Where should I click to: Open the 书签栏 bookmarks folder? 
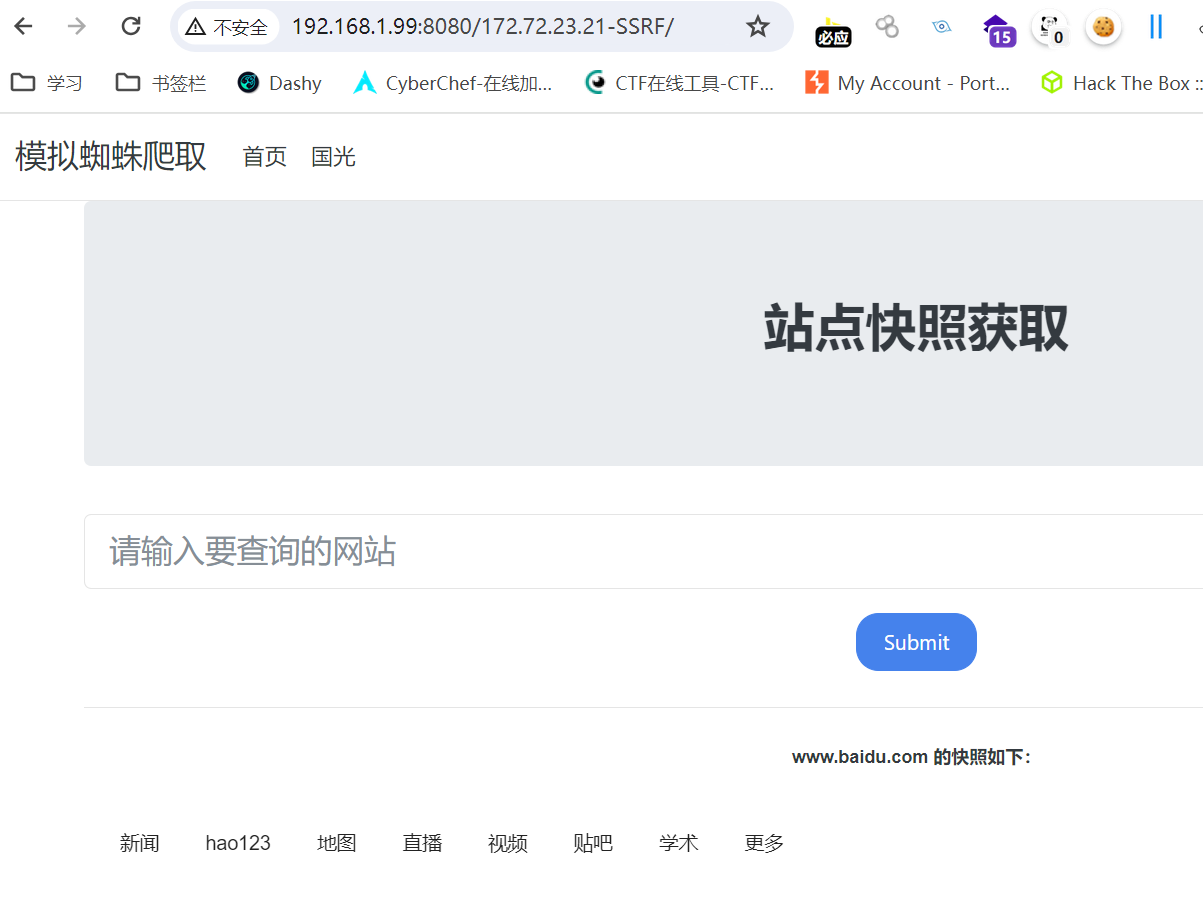[161, 83]
